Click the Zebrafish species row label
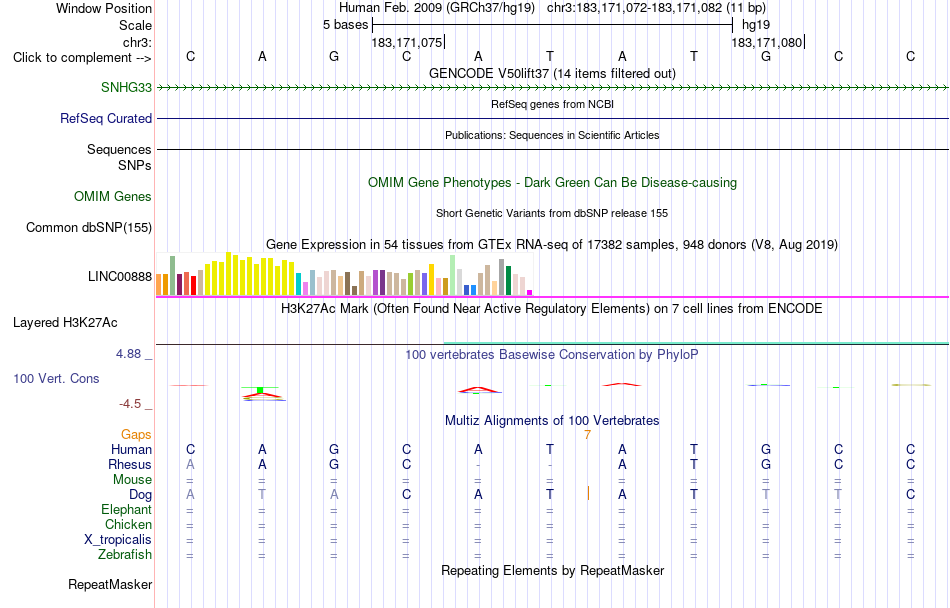 click(x=125, y=554)
